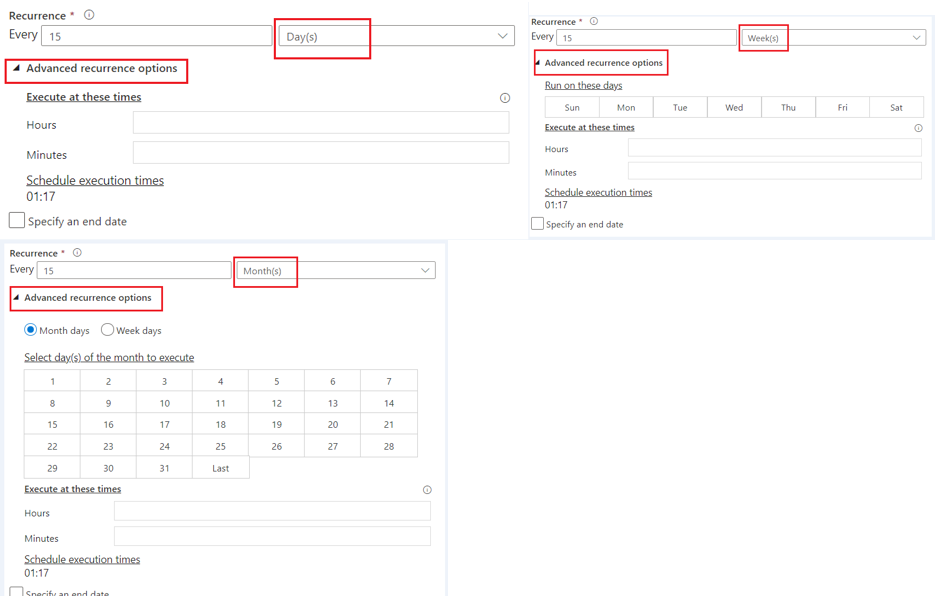Click the Hours input in daily panel
Image resolution: width=941 pixels, height=596 pixels.
click(320, 122)
